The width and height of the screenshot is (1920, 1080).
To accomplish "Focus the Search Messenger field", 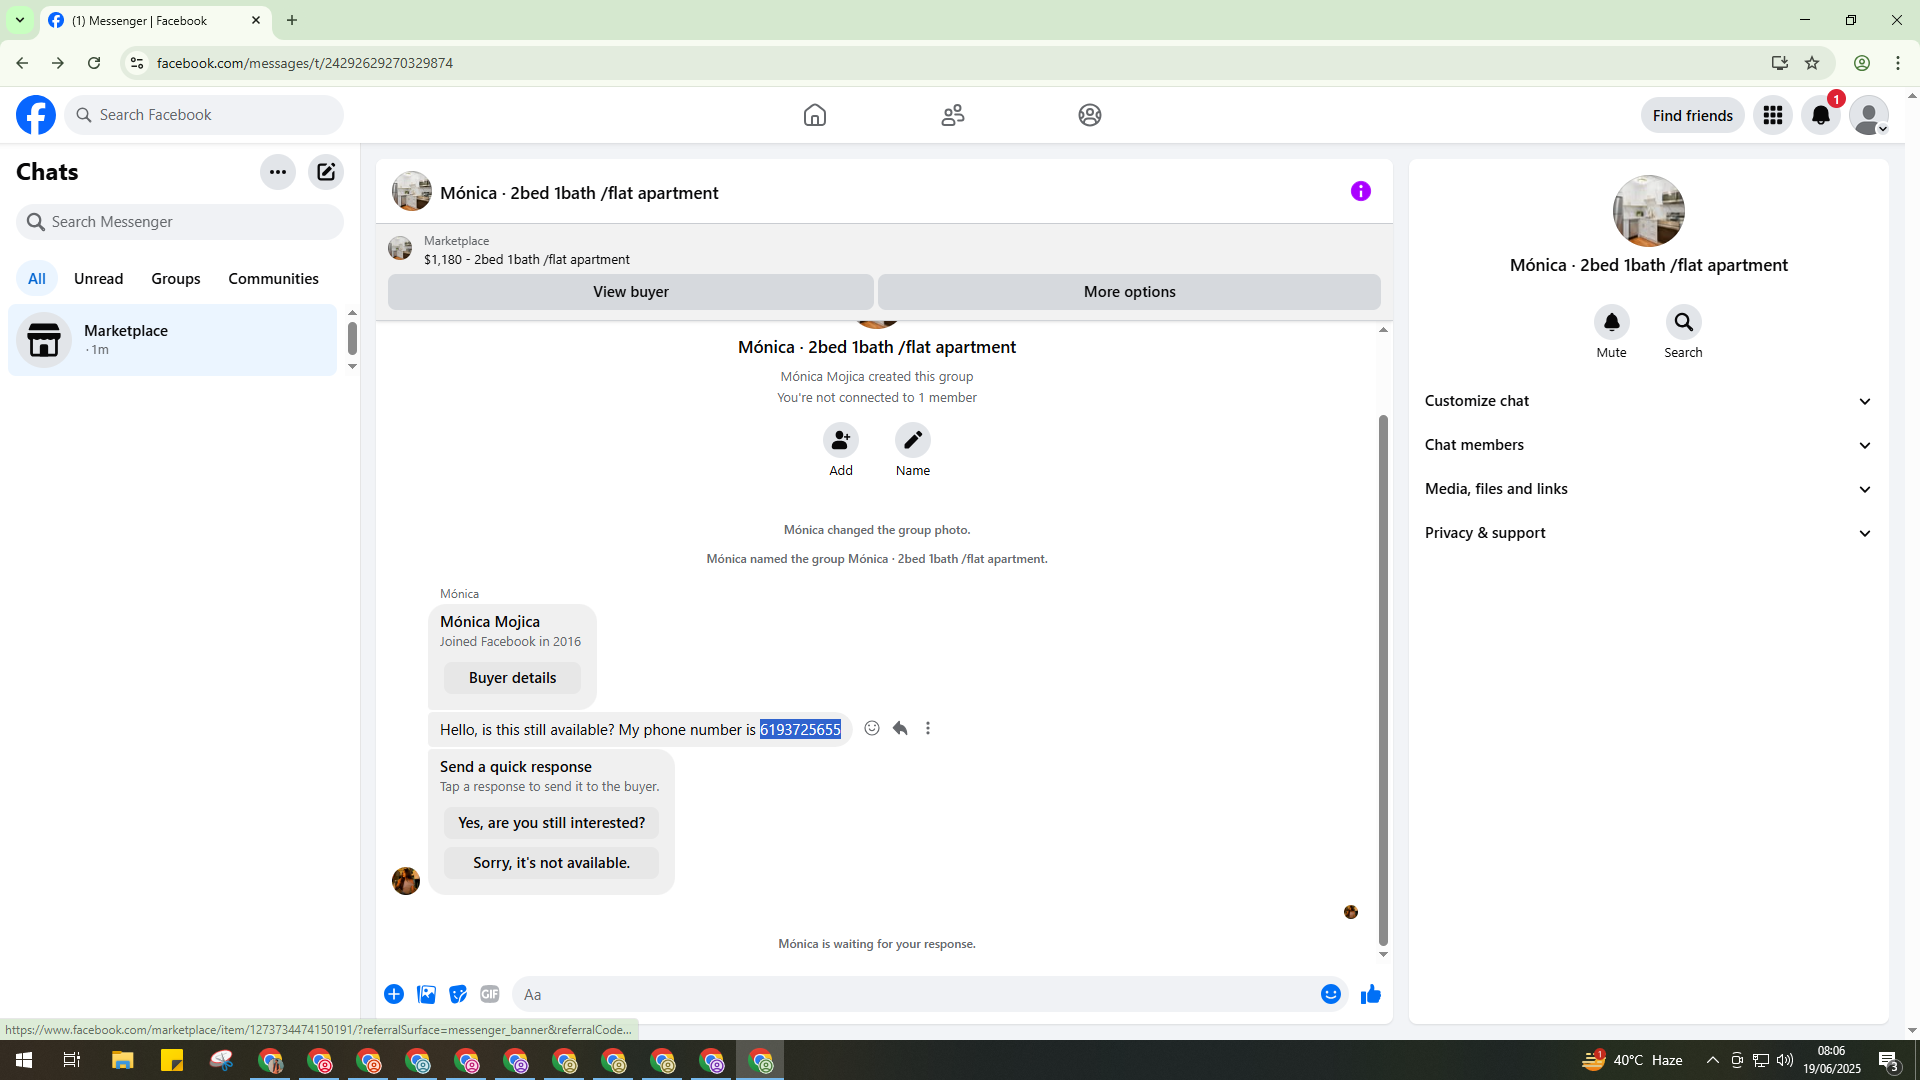I will coord(180,222).
